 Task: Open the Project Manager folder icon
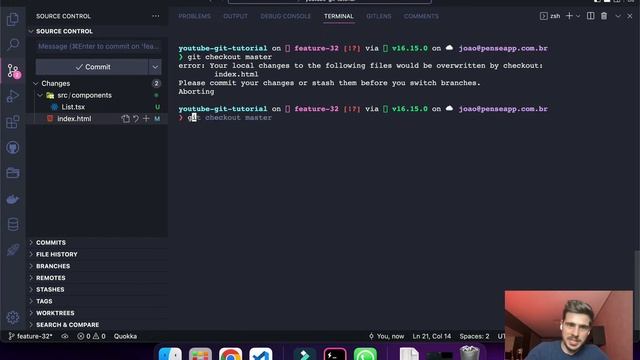coord(13,173)
